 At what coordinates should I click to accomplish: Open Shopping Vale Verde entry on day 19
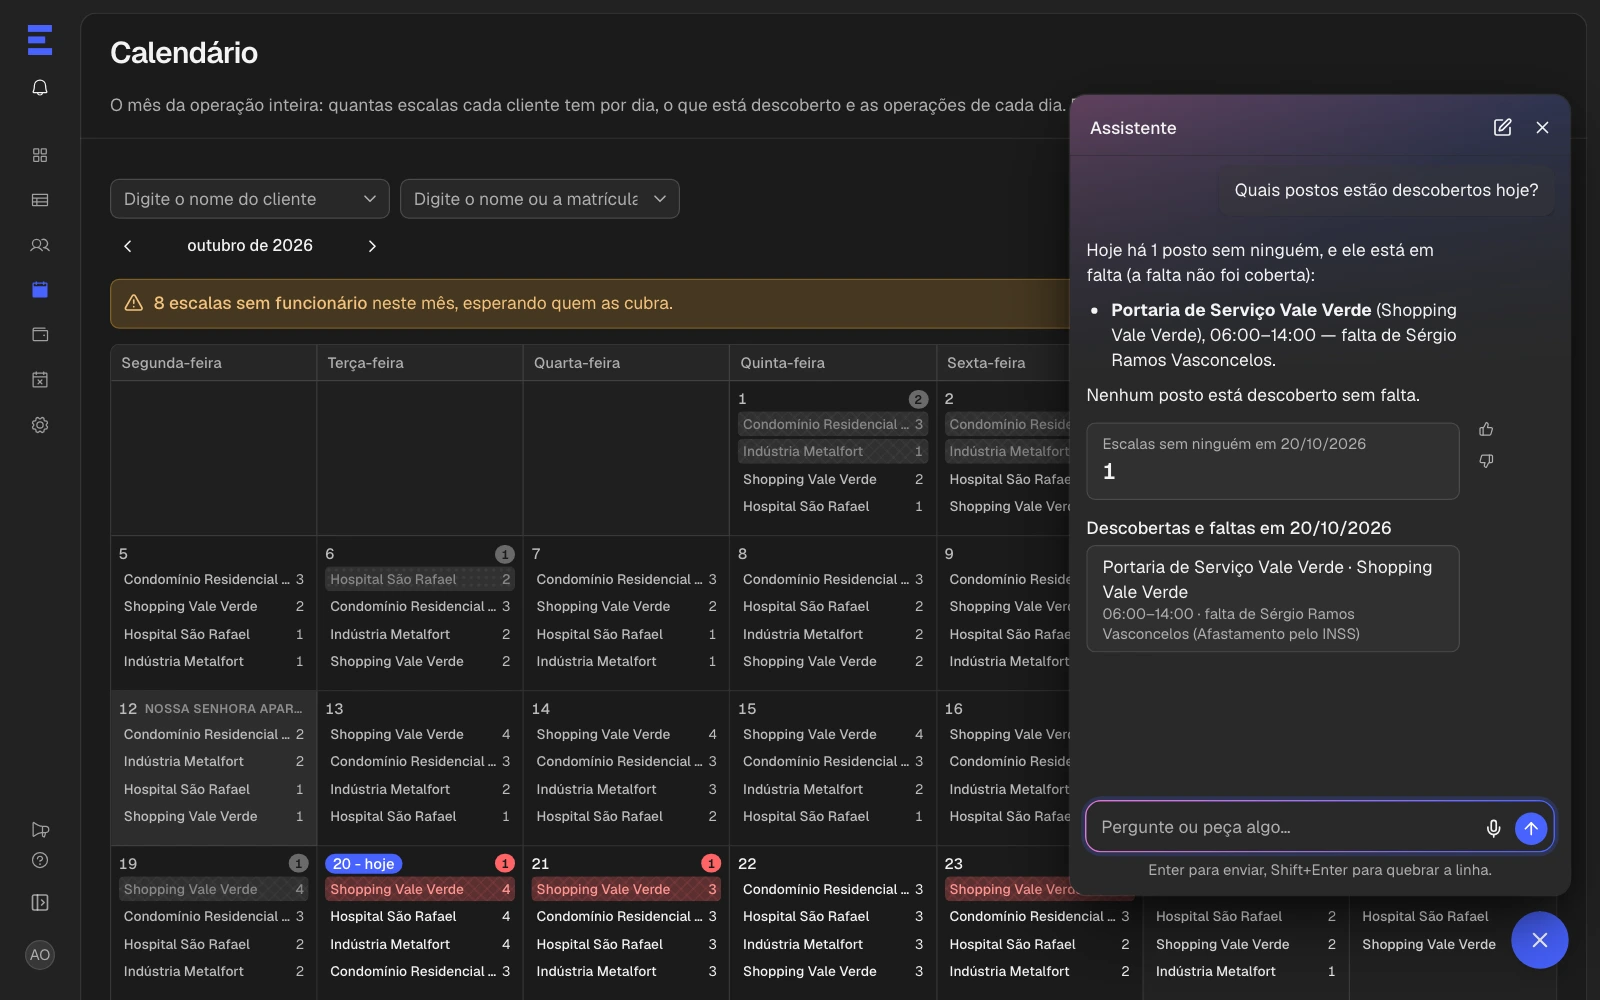point(214,889)
